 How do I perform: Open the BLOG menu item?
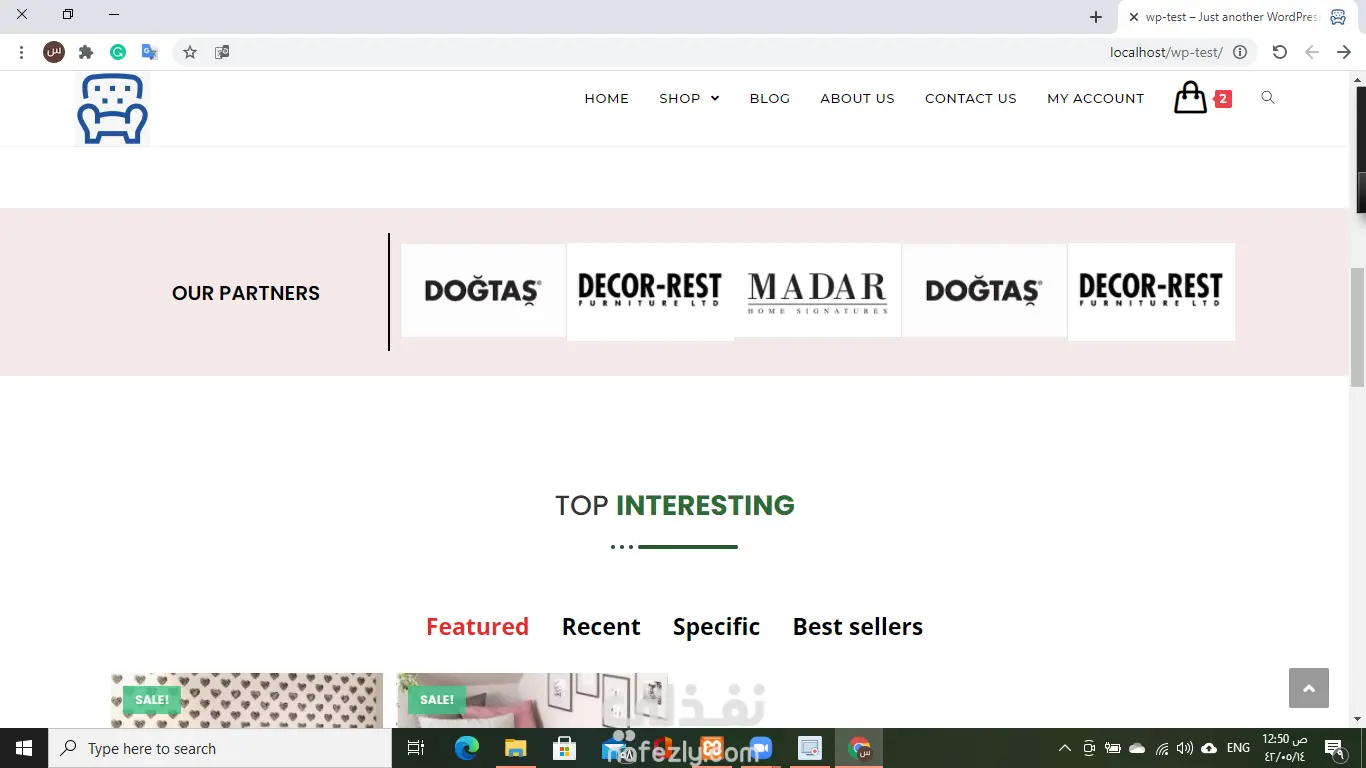(x=770, y=98)
